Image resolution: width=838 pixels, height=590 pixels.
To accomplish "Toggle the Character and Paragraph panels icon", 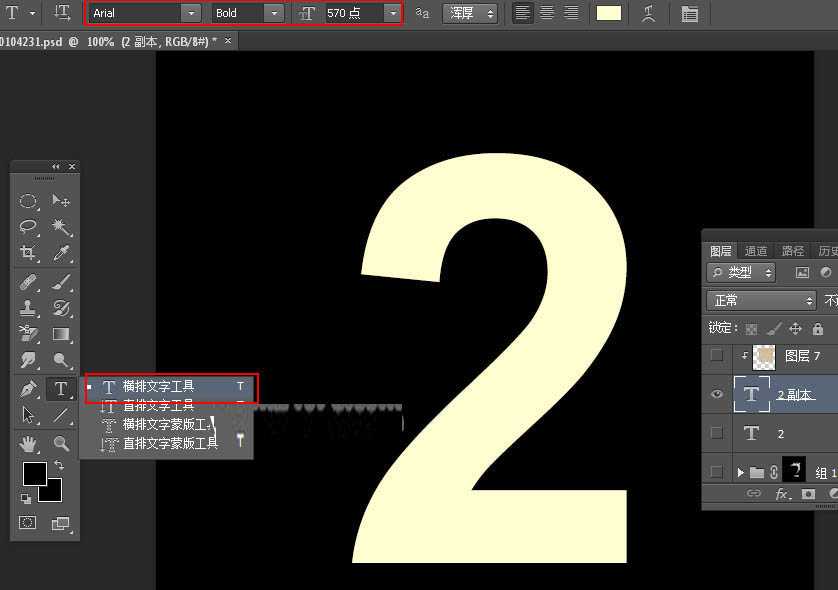I will tap(691, 13).
